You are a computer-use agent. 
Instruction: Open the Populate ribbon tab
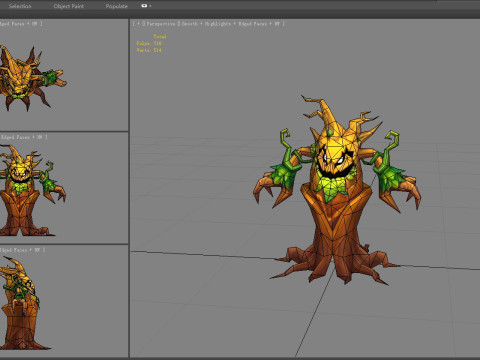[116, 6]
